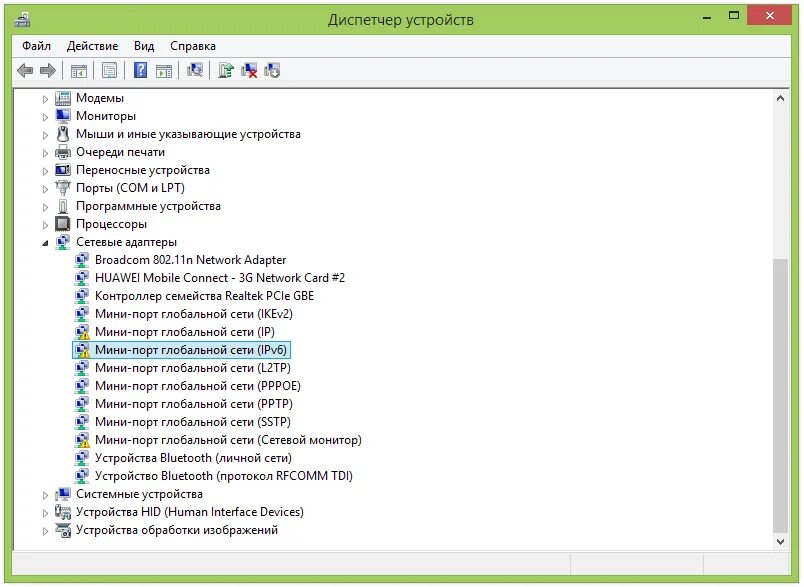This screenshot has height=587, width=804.
Task: Click the Мониторы category icon
Action: (x=63, y=116)
